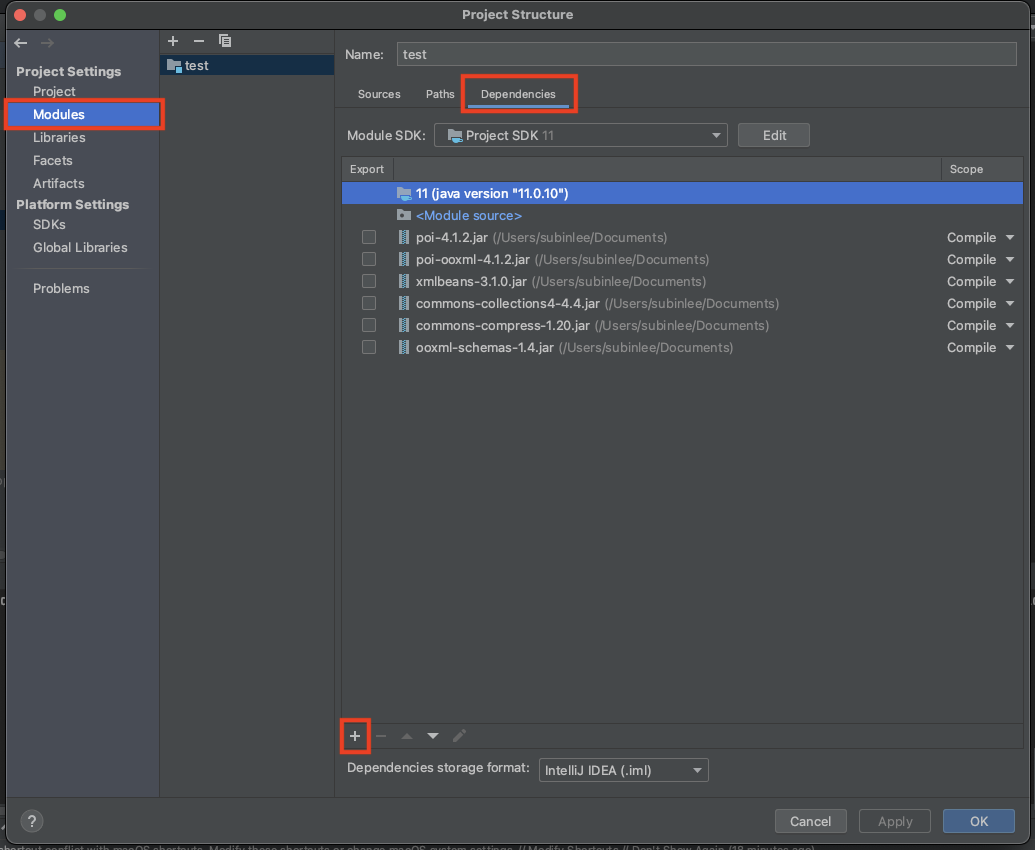Click the poi-ooxml-4.1.2.jar library icon

tap(403, 259)
